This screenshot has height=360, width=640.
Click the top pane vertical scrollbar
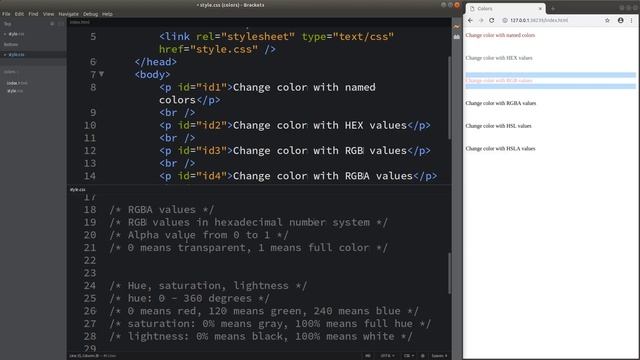449,97
